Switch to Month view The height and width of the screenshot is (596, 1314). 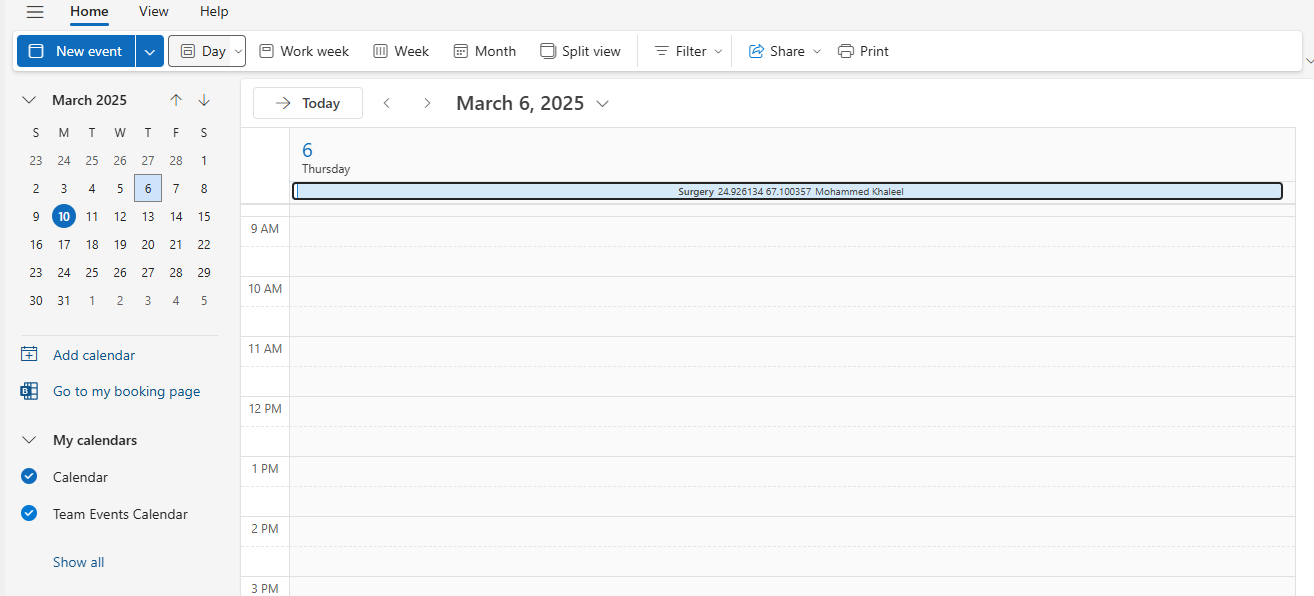click(484, 51)
